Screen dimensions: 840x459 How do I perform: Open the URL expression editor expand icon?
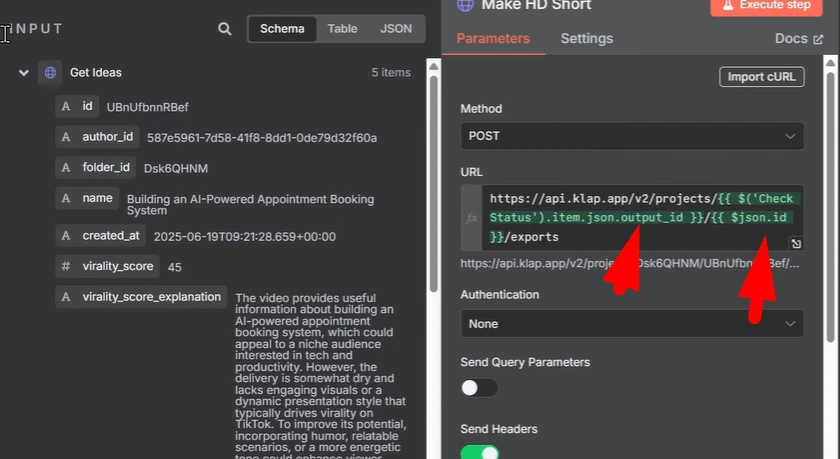(x=796, y=244)
